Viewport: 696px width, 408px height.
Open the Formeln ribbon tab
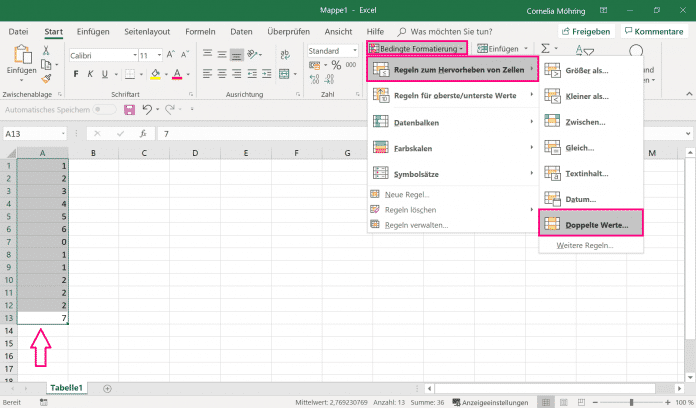[200, 32]
